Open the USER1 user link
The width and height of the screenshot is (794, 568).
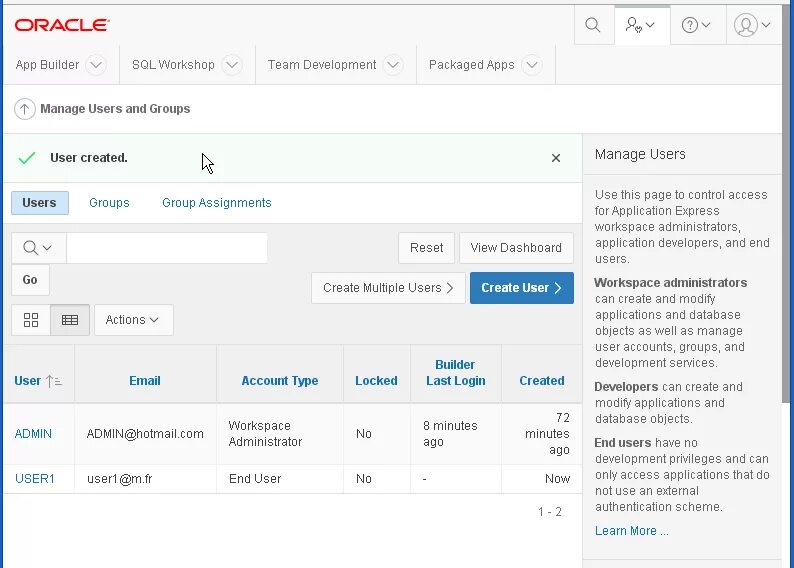[35, 479]
